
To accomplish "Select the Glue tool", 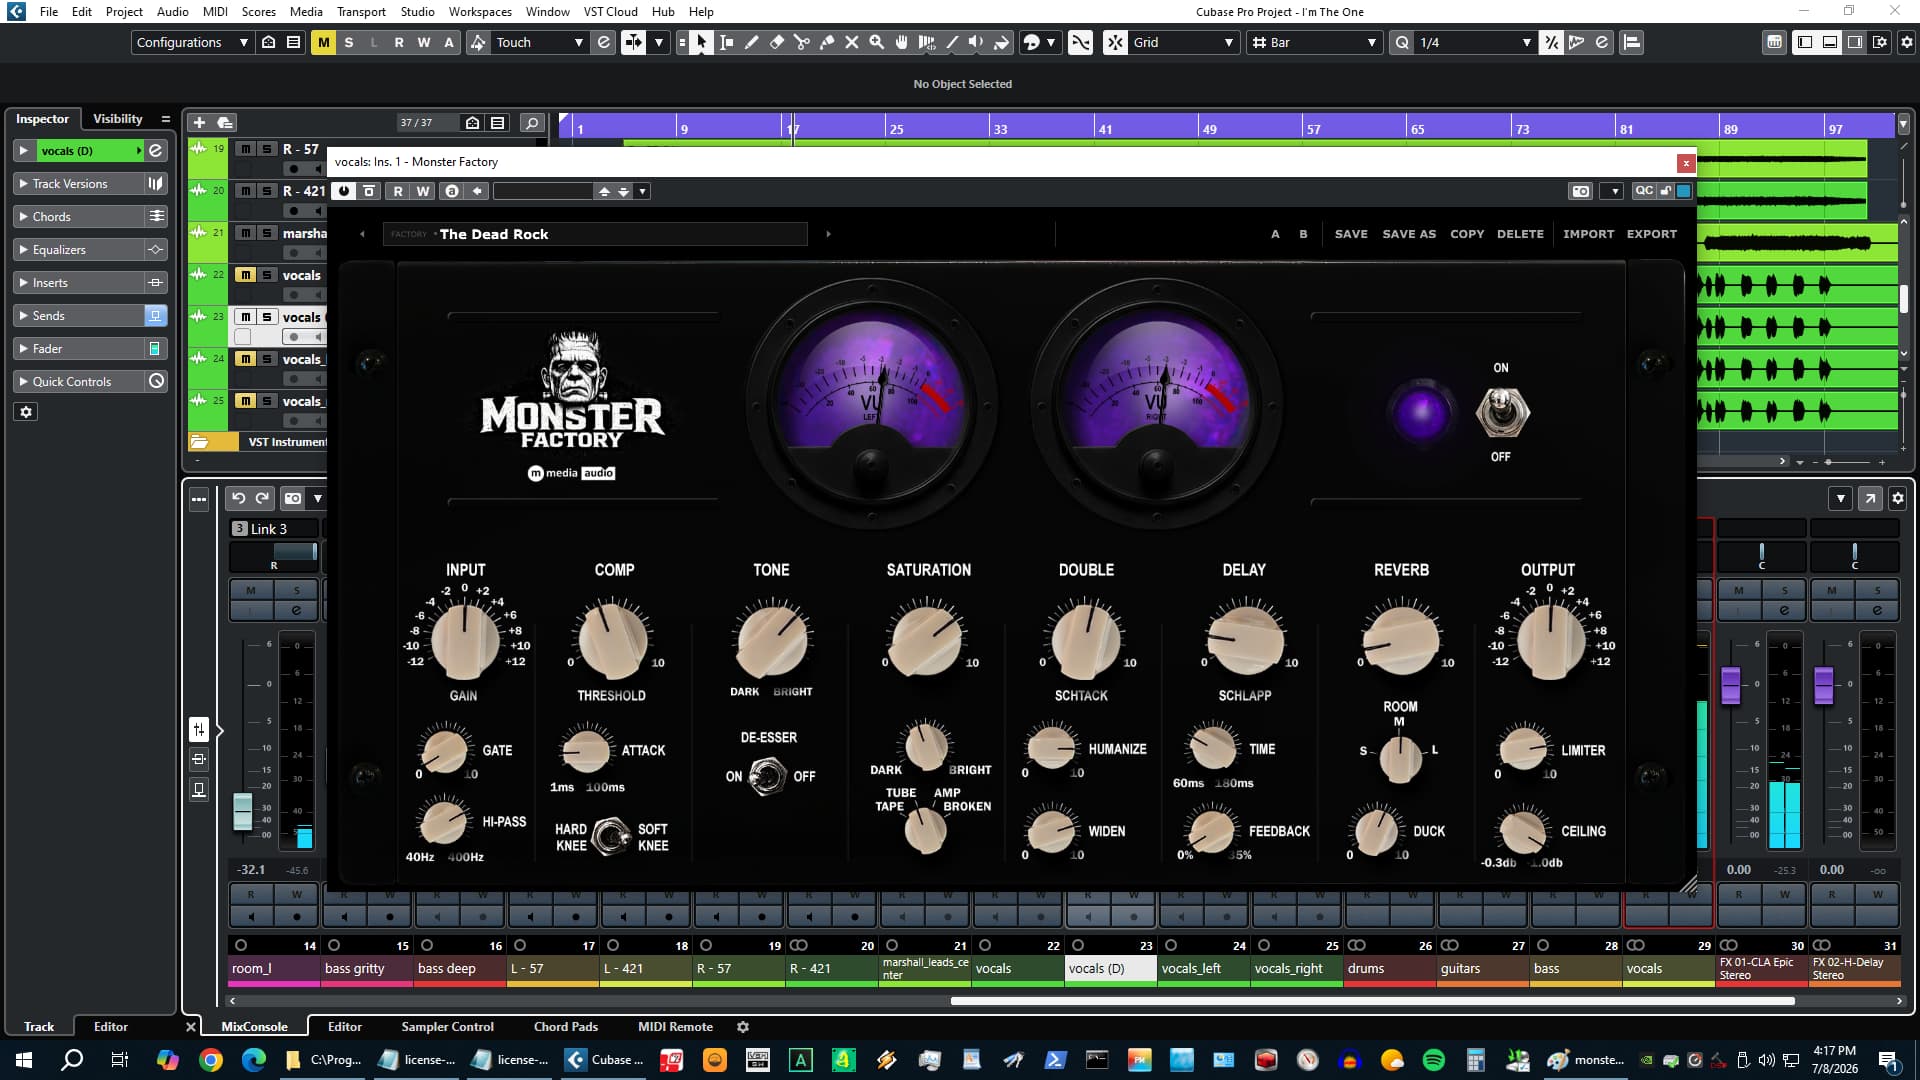I will point(827,42).
